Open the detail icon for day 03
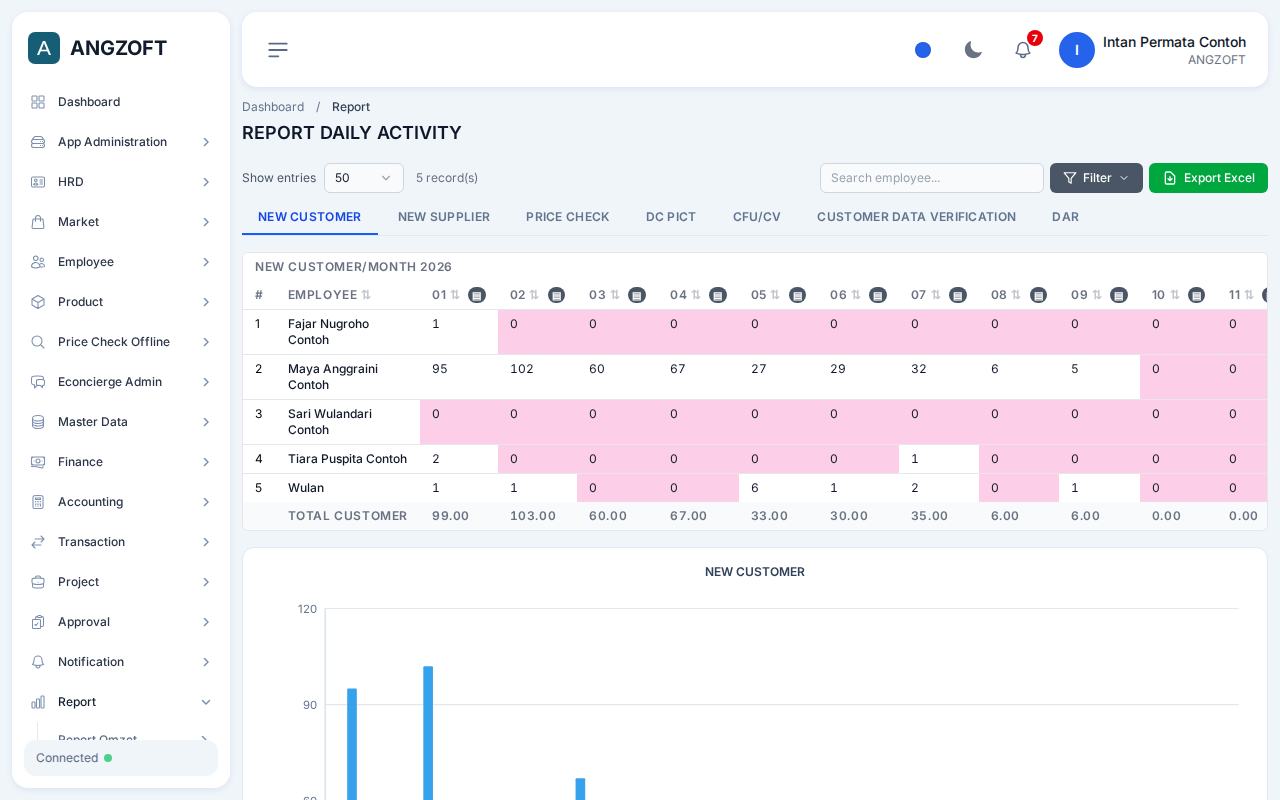Screen dimensions: 1280x800 (637, 295)
